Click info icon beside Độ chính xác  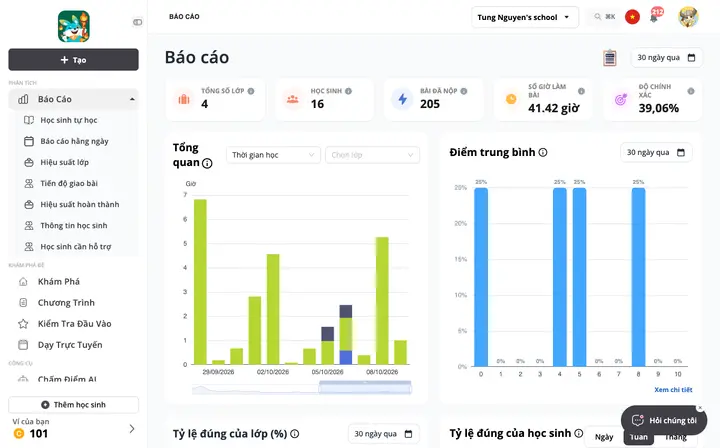[x=691, y=91]
